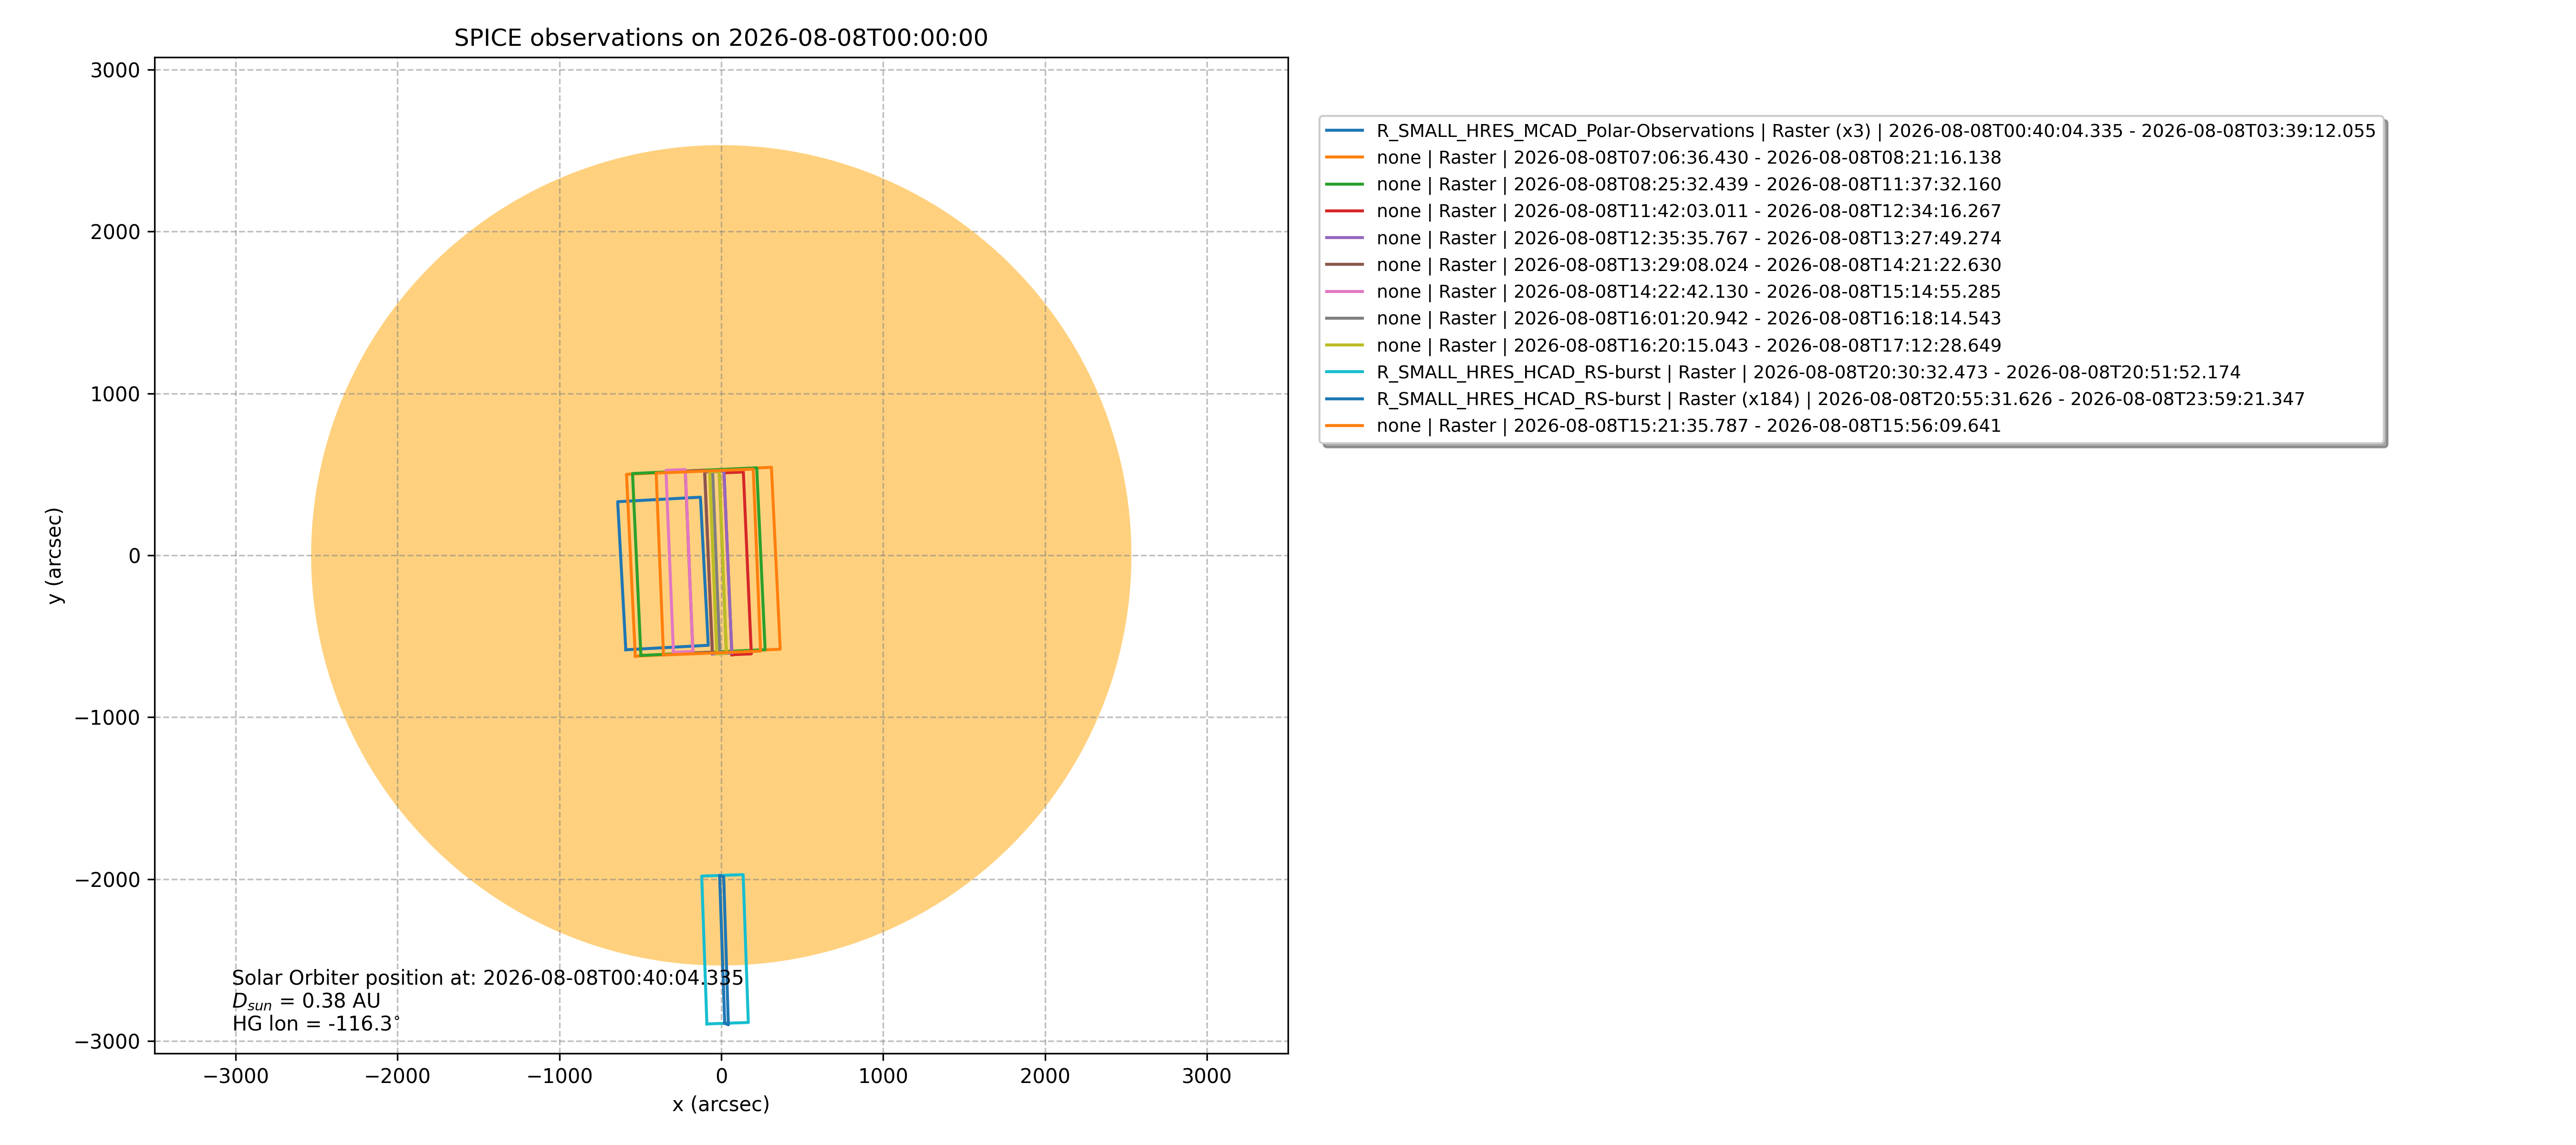Click the plot title SPICE observations

coord(720,38)
